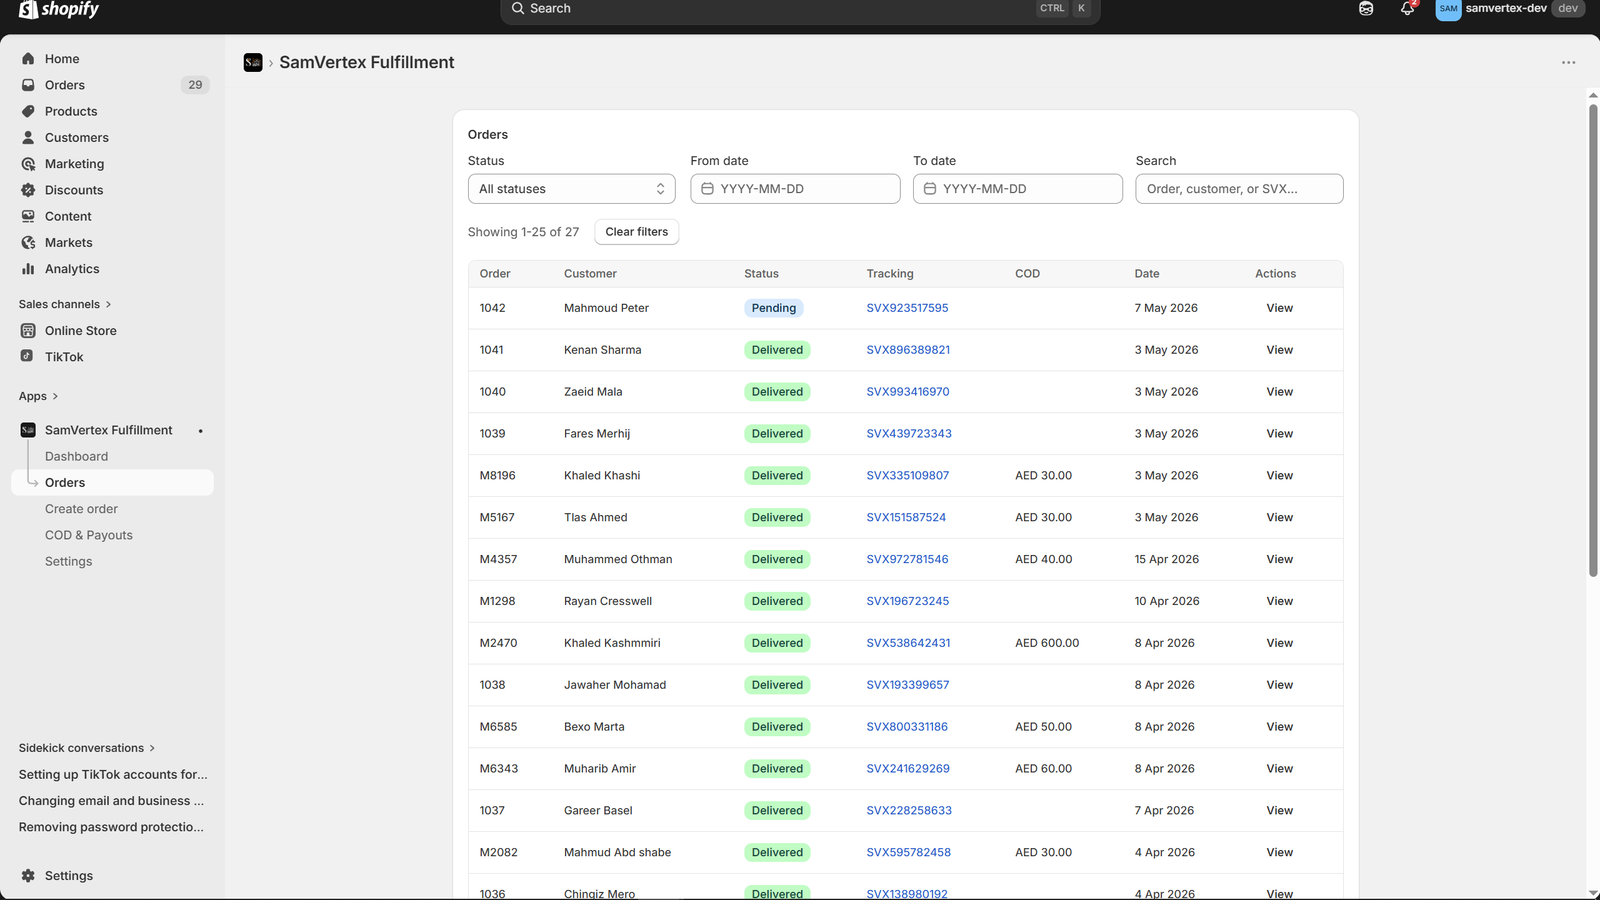Open the notifications bell icon
1600x900 pixels.
coord(1407,9)
